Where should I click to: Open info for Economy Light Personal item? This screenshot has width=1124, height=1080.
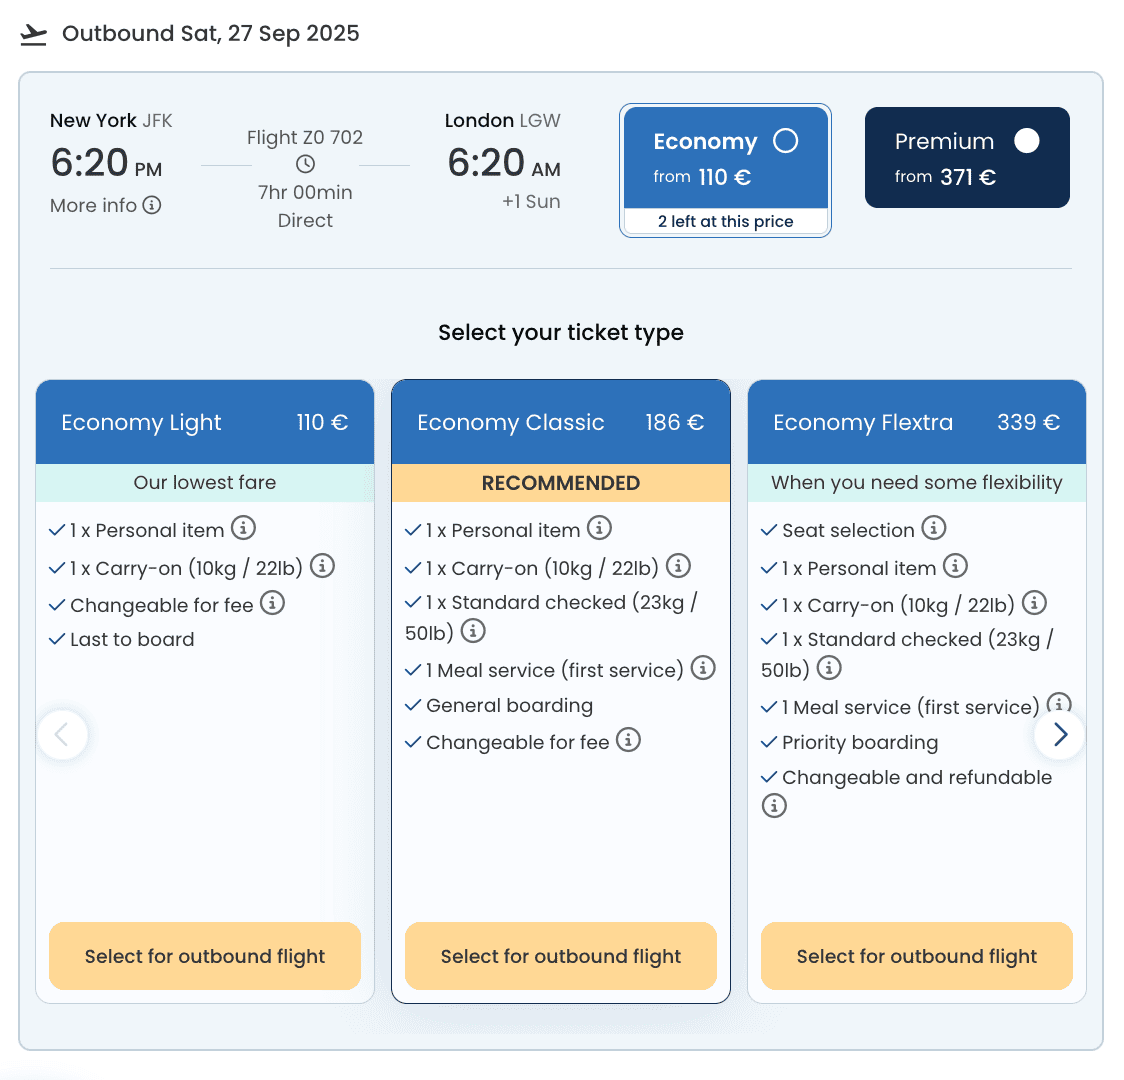(x=243, y=527)
